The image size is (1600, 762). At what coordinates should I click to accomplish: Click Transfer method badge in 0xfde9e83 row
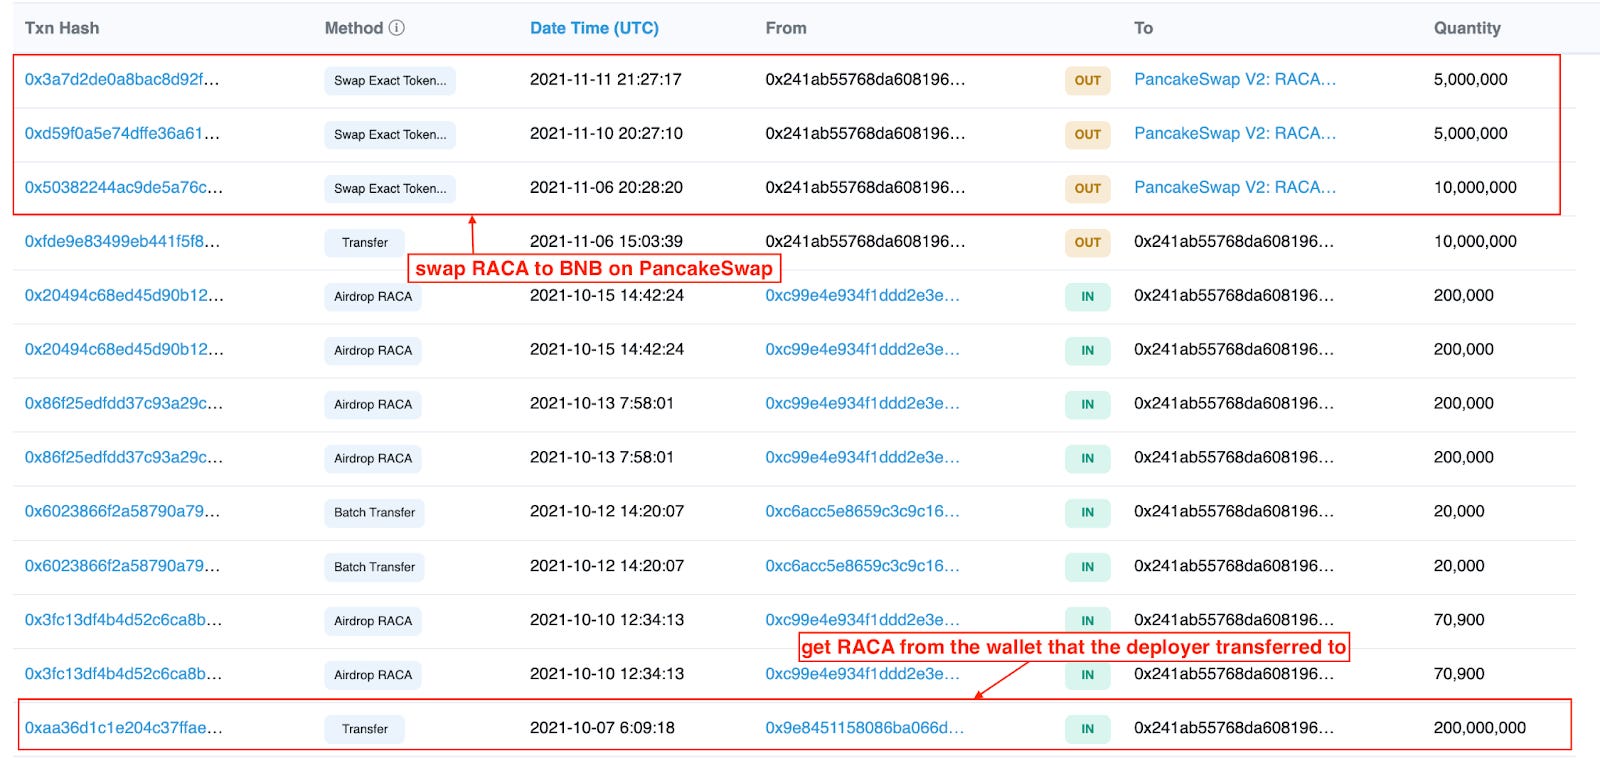365,243
